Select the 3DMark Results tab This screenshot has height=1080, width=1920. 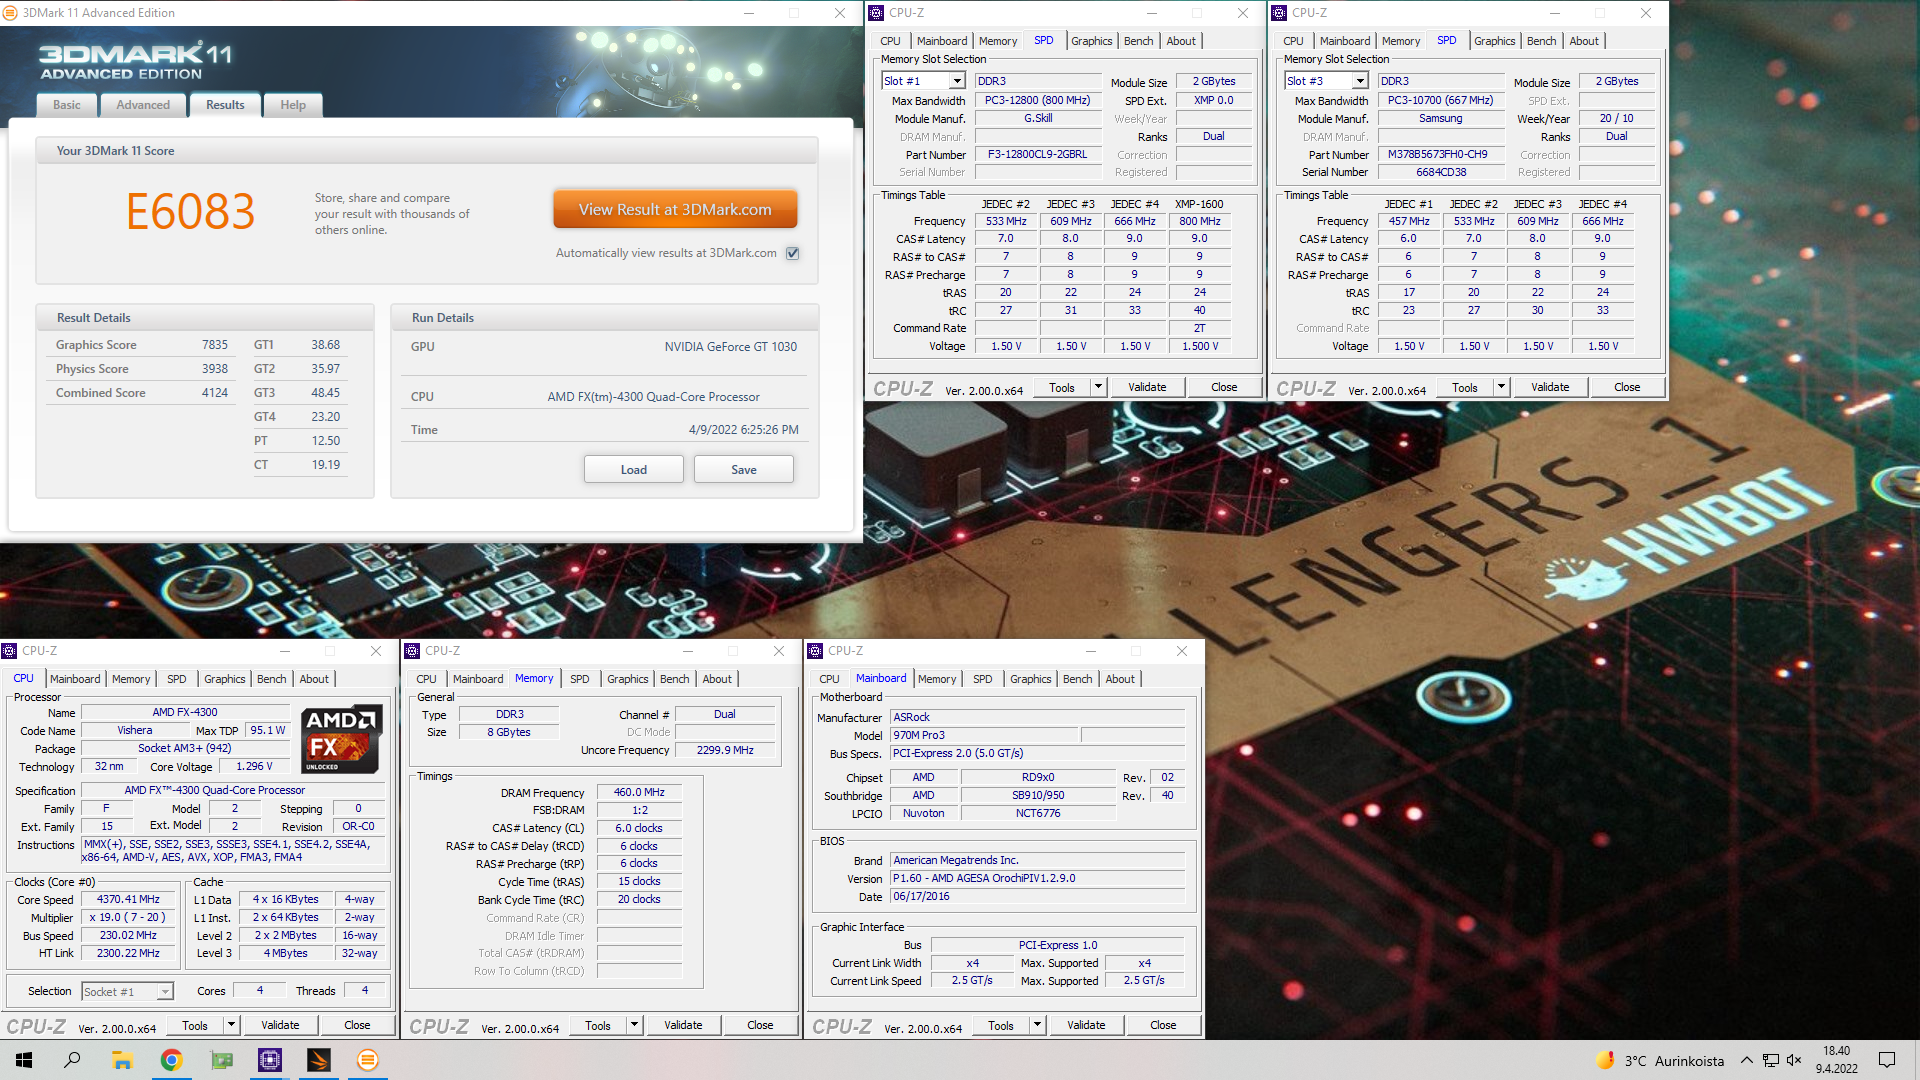coord(225,105)
